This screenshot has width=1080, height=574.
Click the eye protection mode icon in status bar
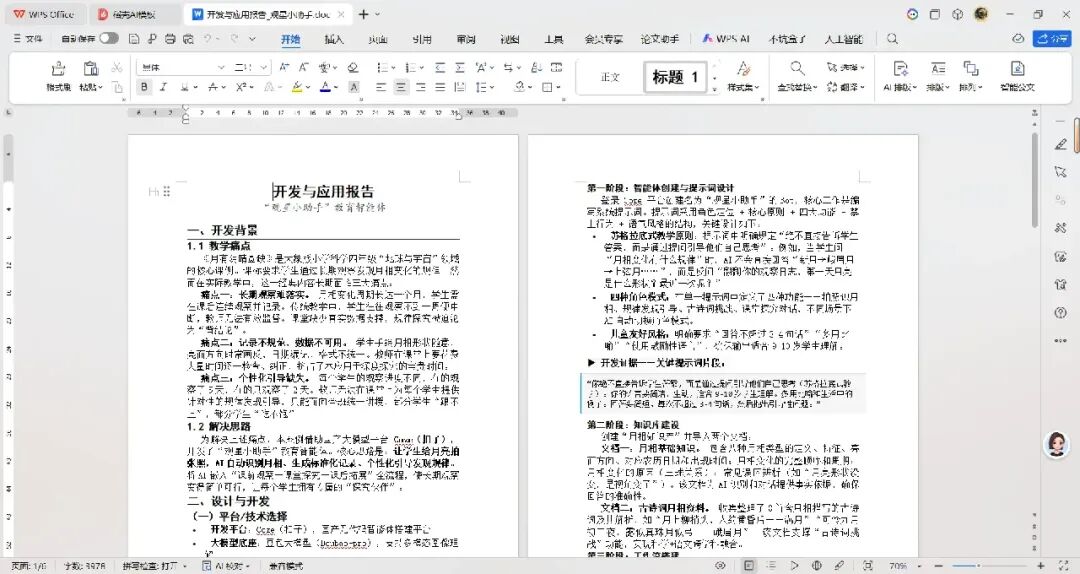tap(720, 566)
